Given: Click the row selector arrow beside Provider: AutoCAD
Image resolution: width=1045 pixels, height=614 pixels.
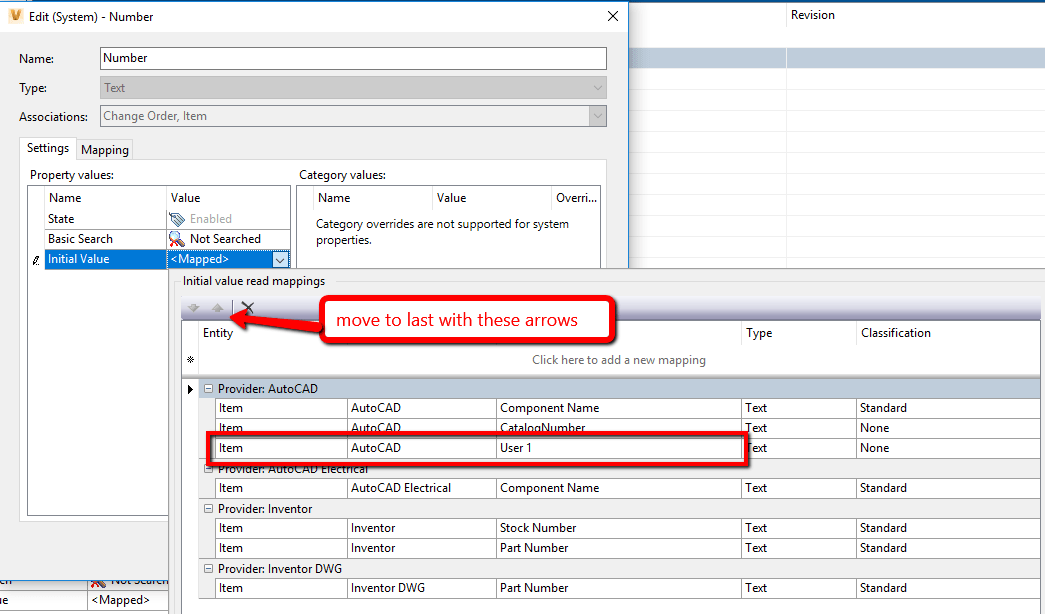Looking at the screenshot, I should pos(192,388).
